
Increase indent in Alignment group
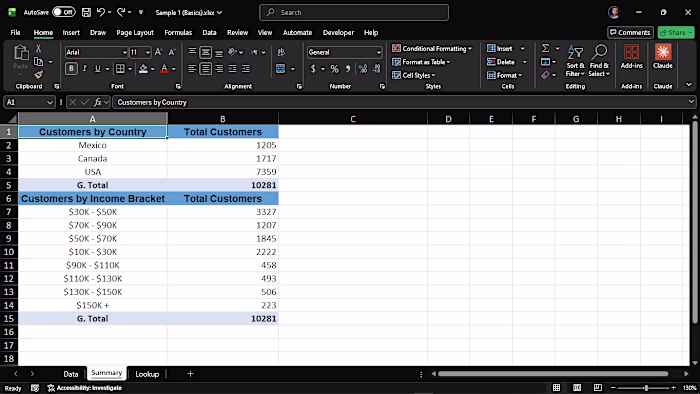pos(246,69)
